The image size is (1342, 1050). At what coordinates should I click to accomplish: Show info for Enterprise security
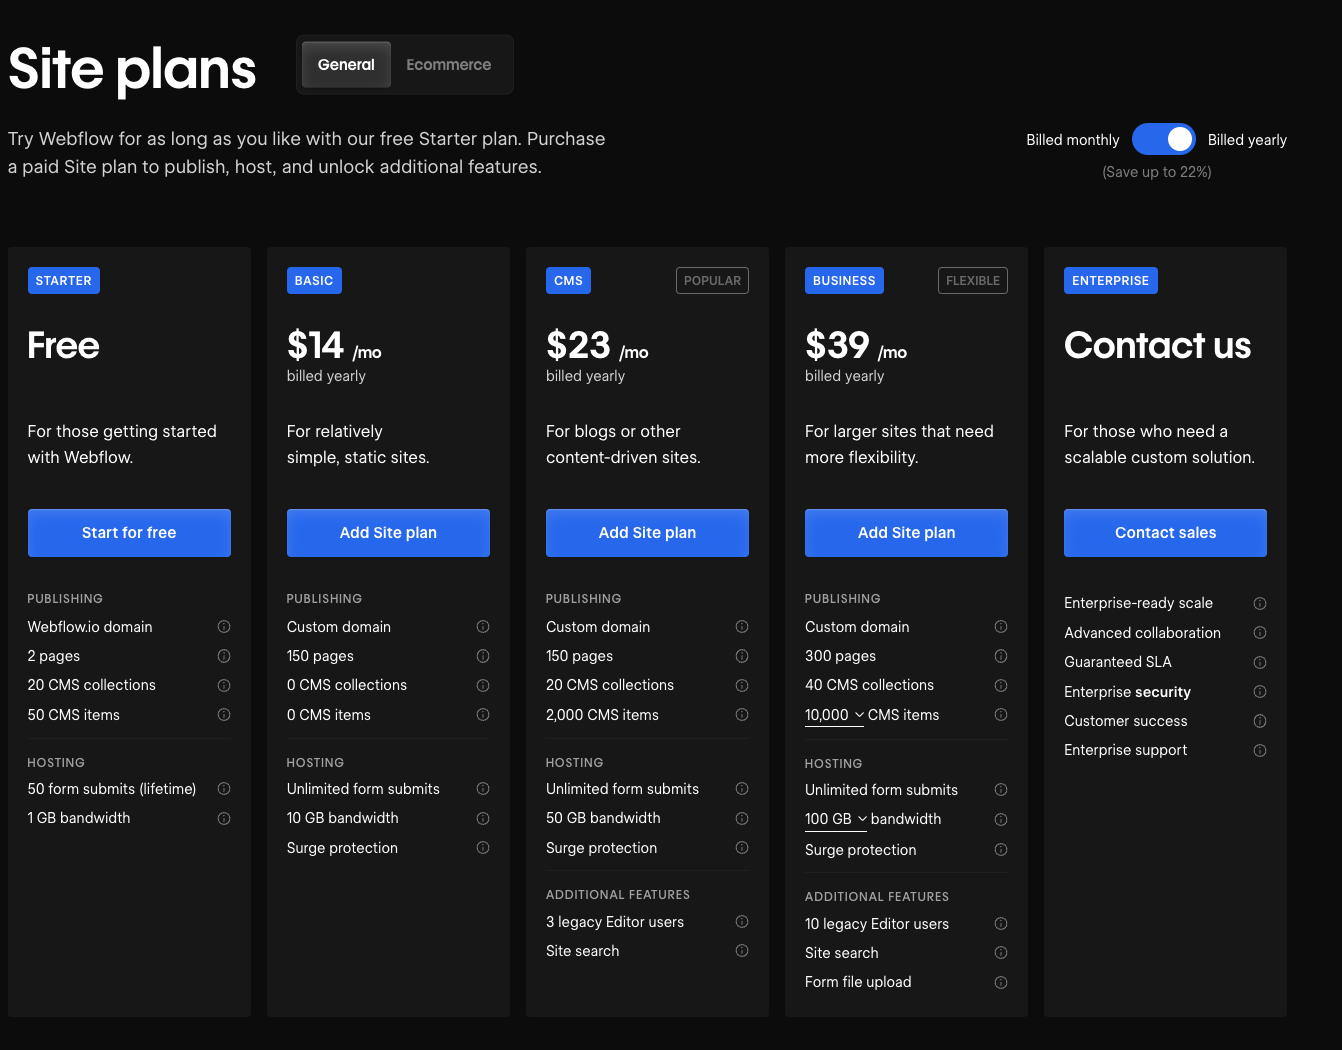[x=1260, y=692]
